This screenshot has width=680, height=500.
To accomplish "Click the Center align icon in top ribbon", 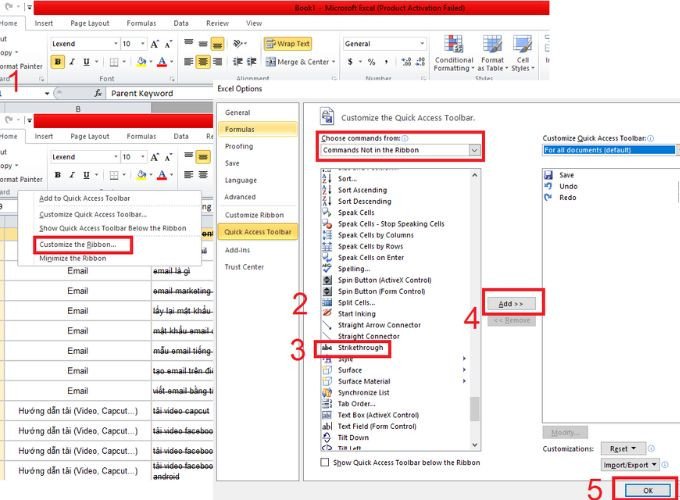I will [x=203, y=62].
